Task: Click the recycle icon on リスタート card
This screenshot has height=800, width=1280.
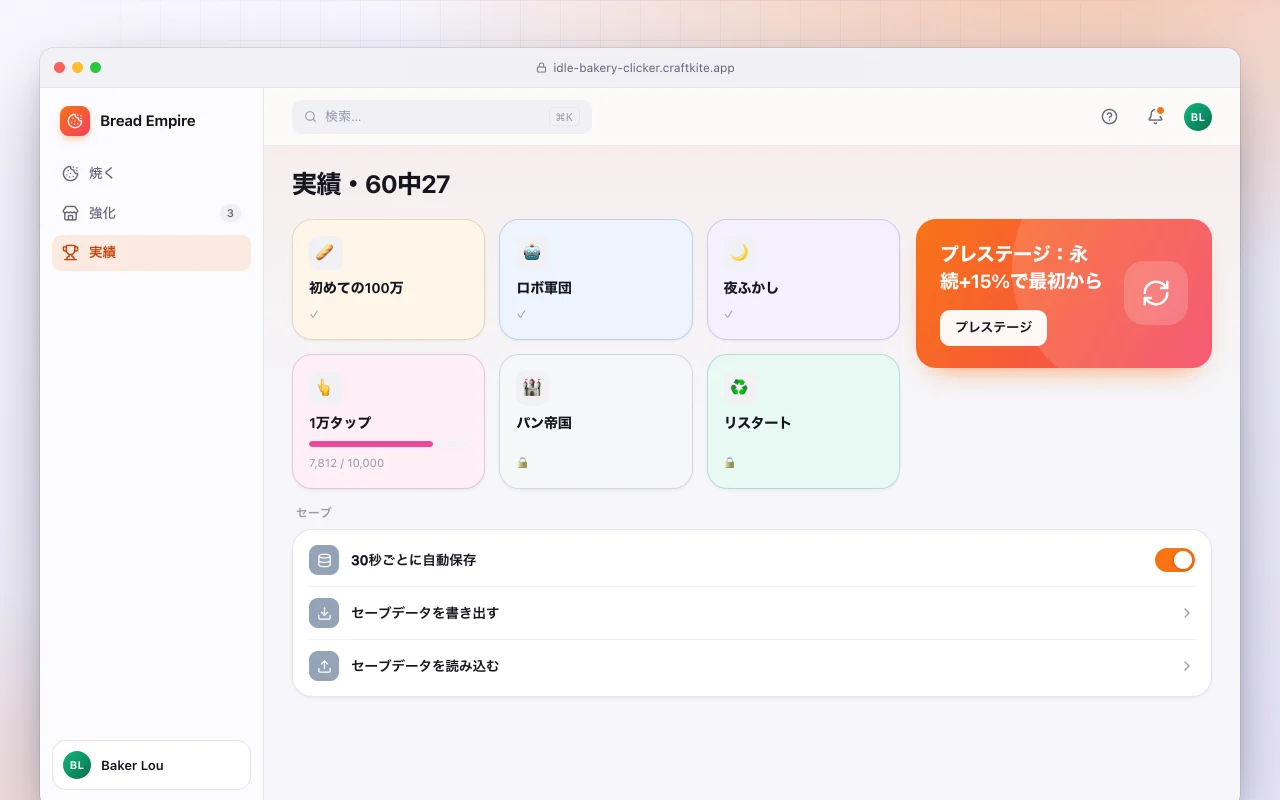Action: click(740, 388)
